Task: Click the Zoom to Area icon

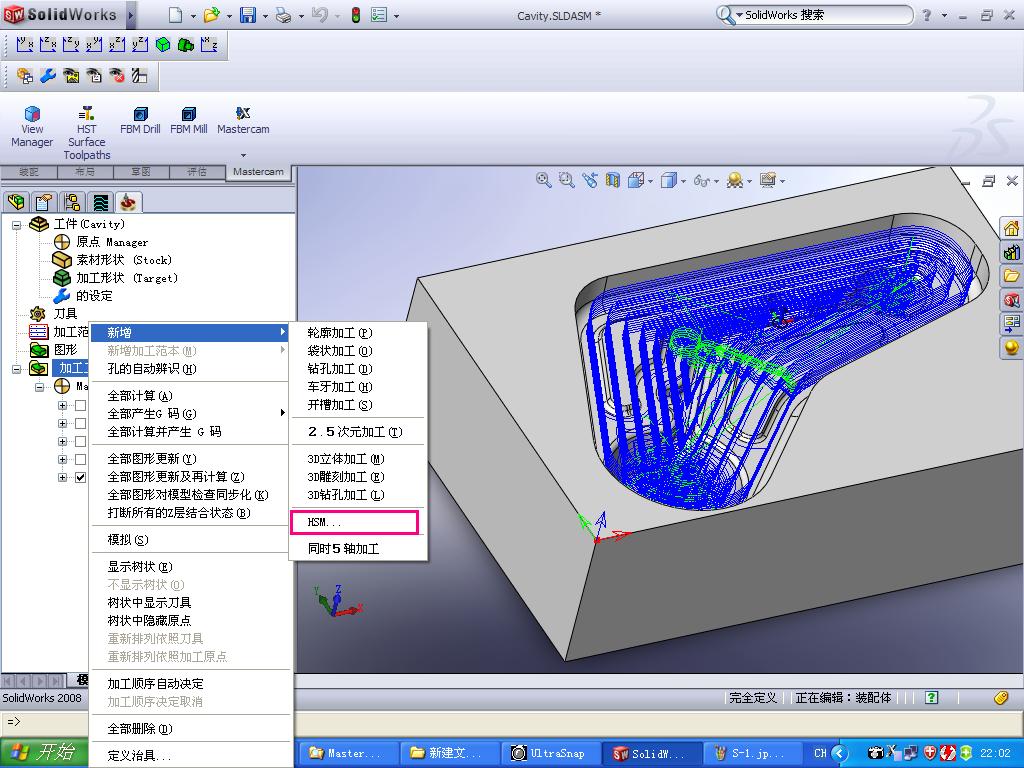Action: click(566, 180)
